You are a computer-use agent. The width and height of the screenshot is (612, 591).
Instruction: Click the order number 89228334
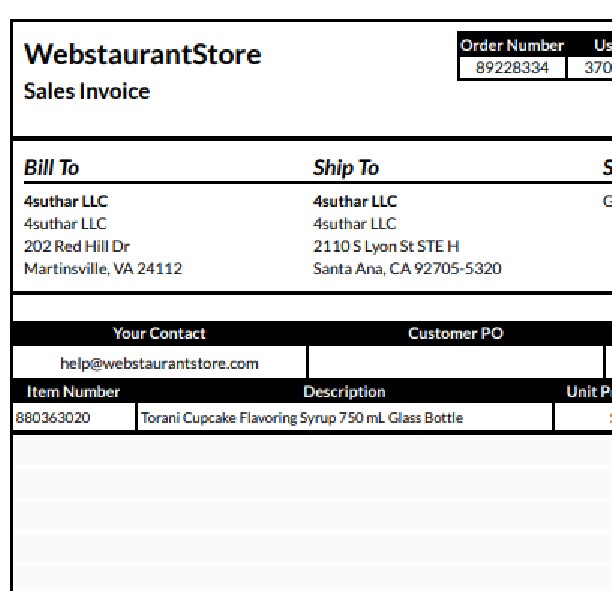point(512,68)
